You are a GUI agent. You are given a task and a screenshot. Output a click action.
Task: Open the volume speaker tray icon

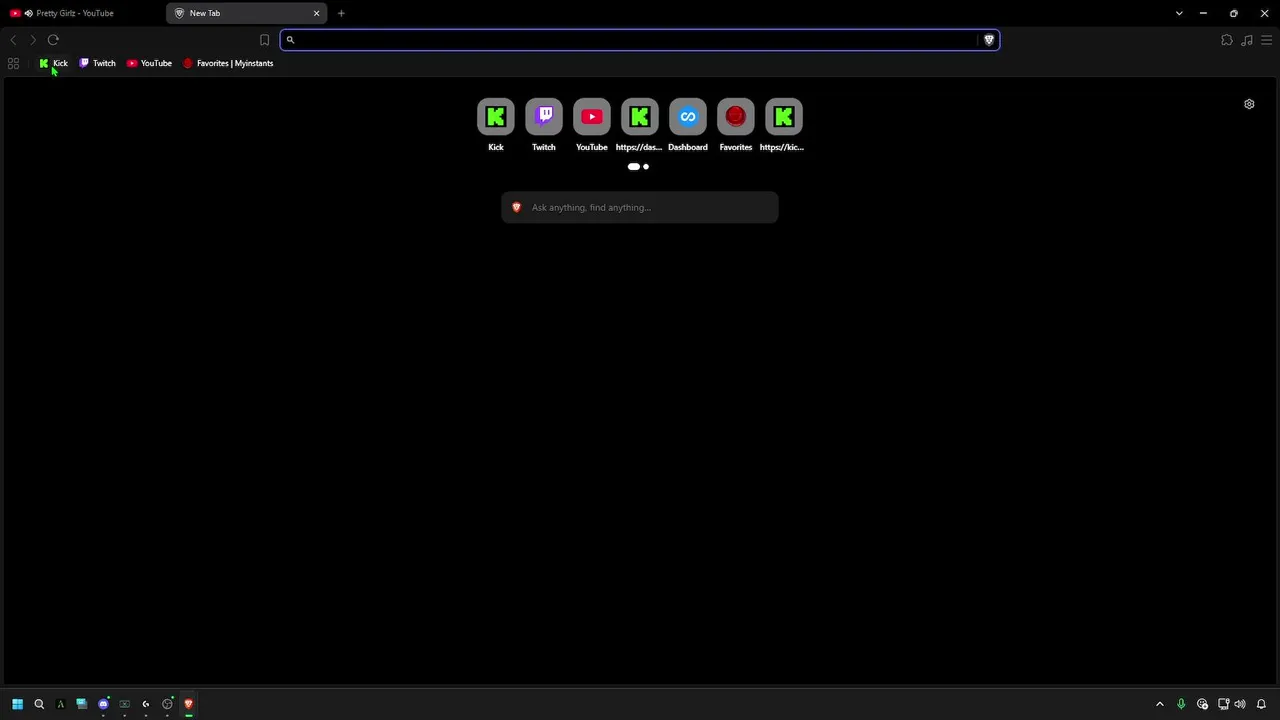1240,704
